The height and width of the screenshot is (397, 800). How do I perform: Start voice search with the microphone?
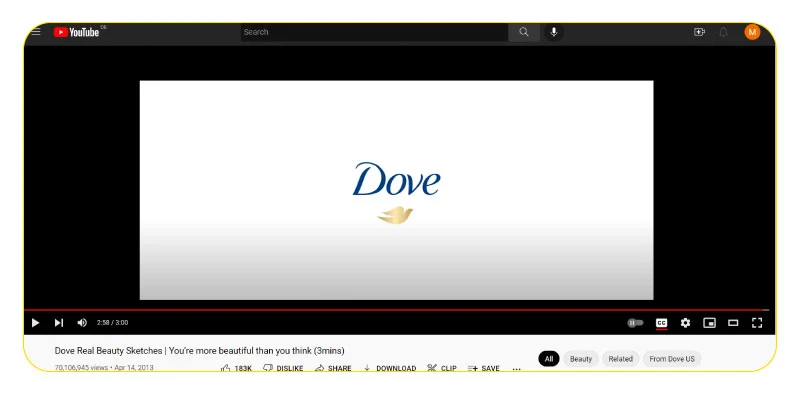click(554, 32)
